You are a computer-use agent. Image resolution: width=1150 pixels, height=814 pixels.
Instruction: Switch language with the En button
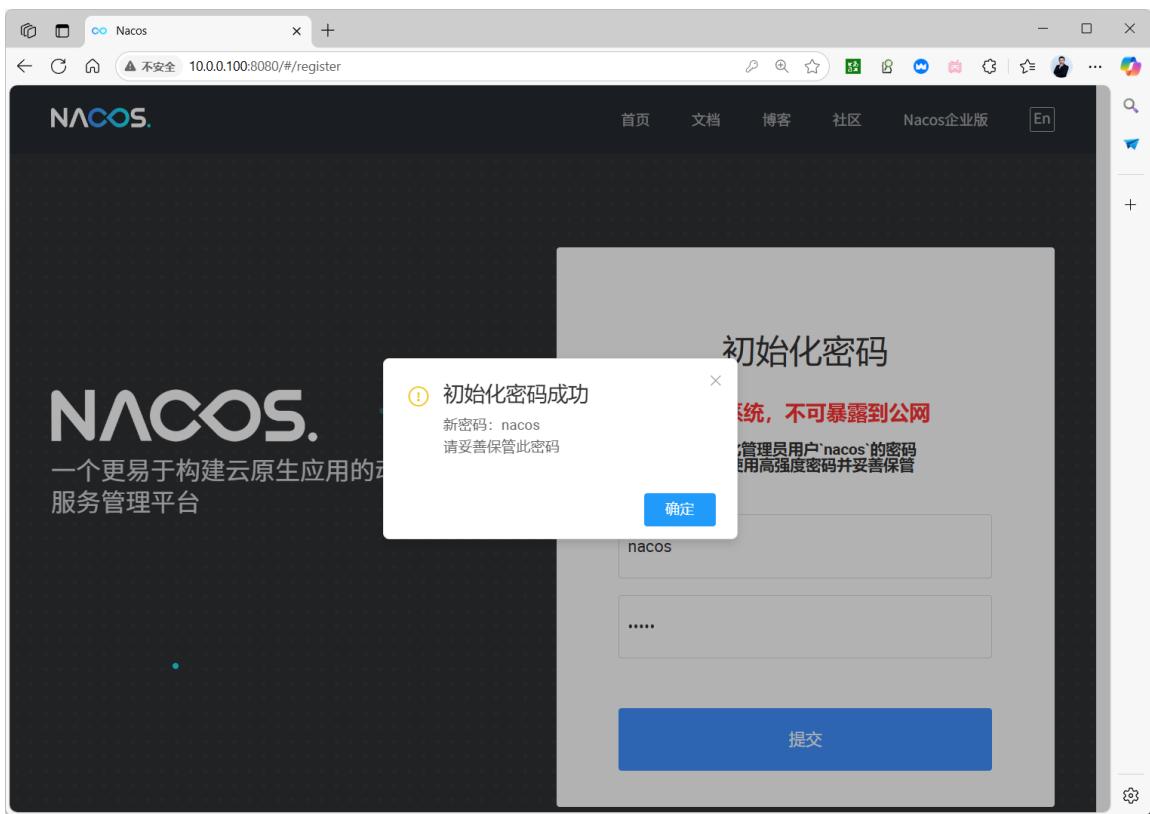[x=1041, y=119]
